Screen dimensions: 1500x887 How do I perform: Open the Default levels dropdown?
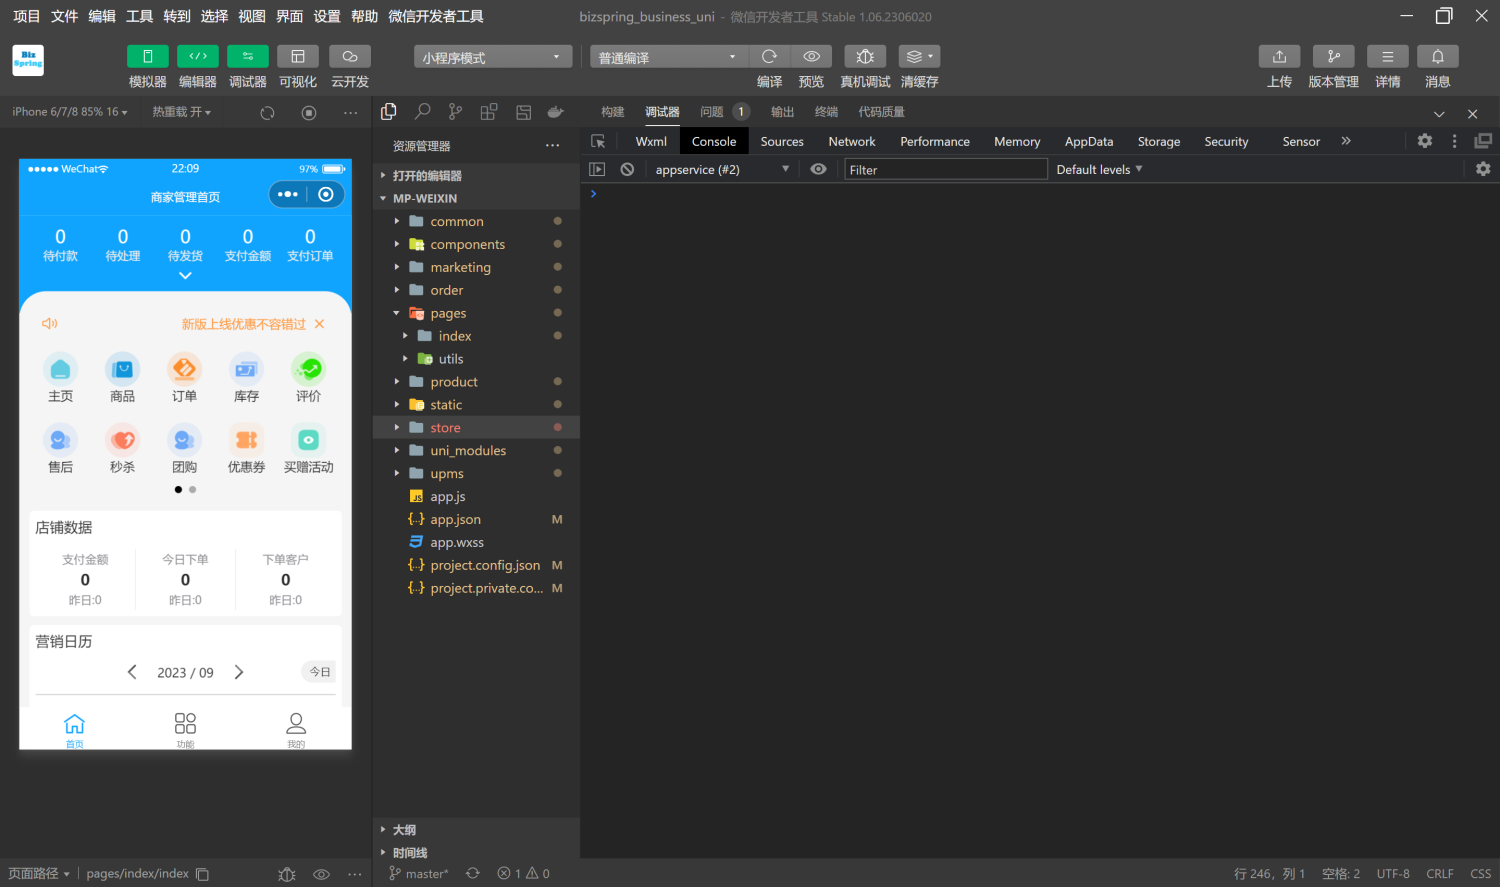point(1099,169)
